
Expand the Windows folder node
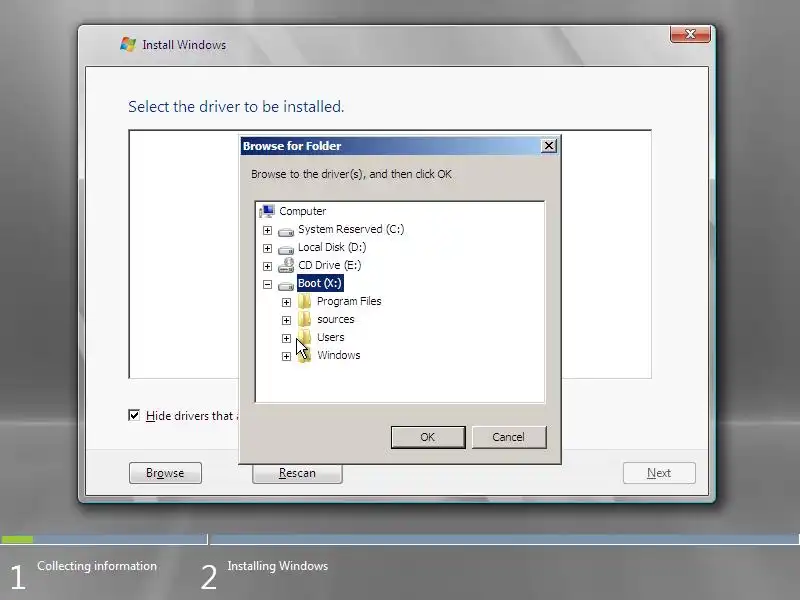pos(286,356)
